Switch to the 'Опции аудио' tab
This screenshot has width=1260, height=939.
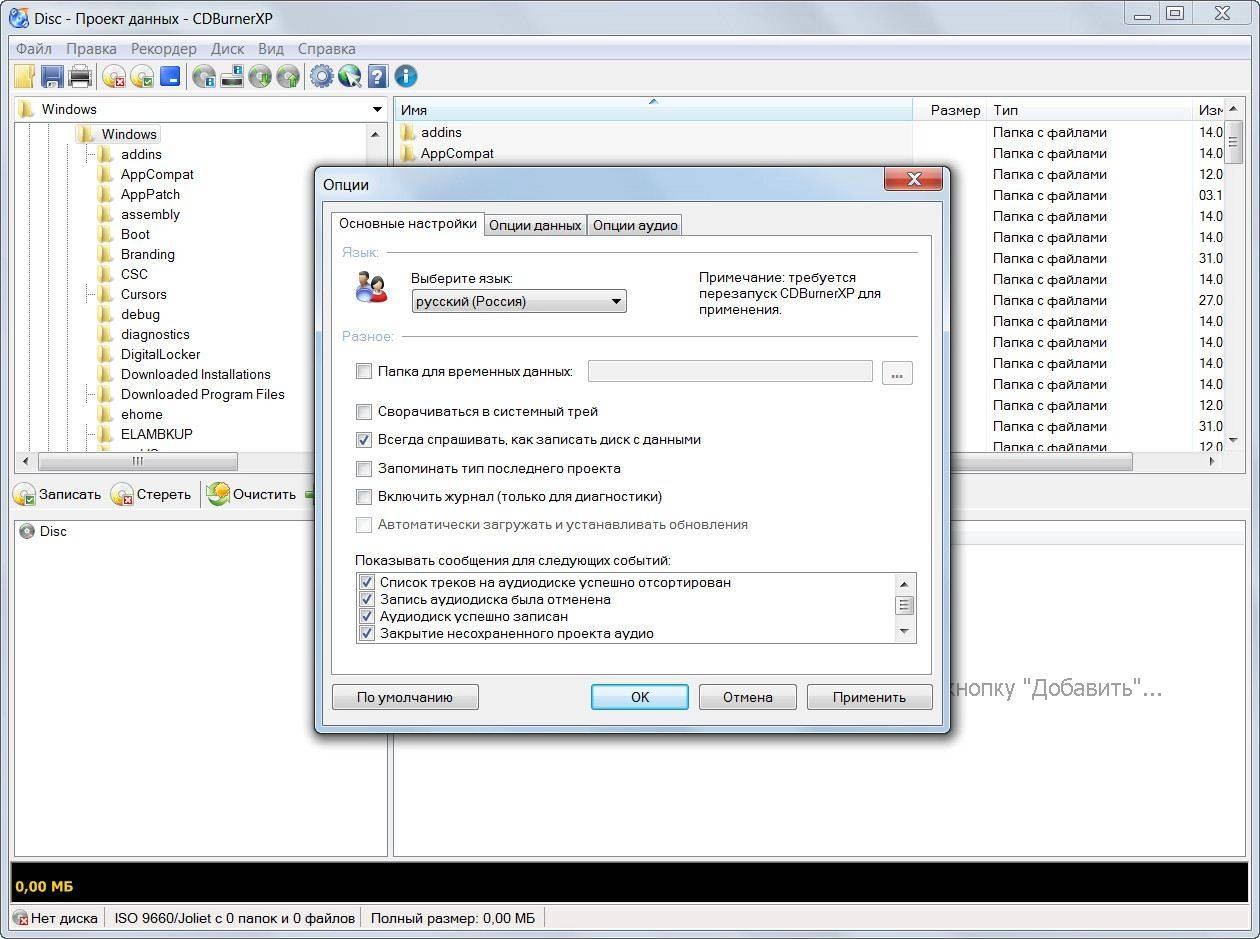click(x=635, y=226)
